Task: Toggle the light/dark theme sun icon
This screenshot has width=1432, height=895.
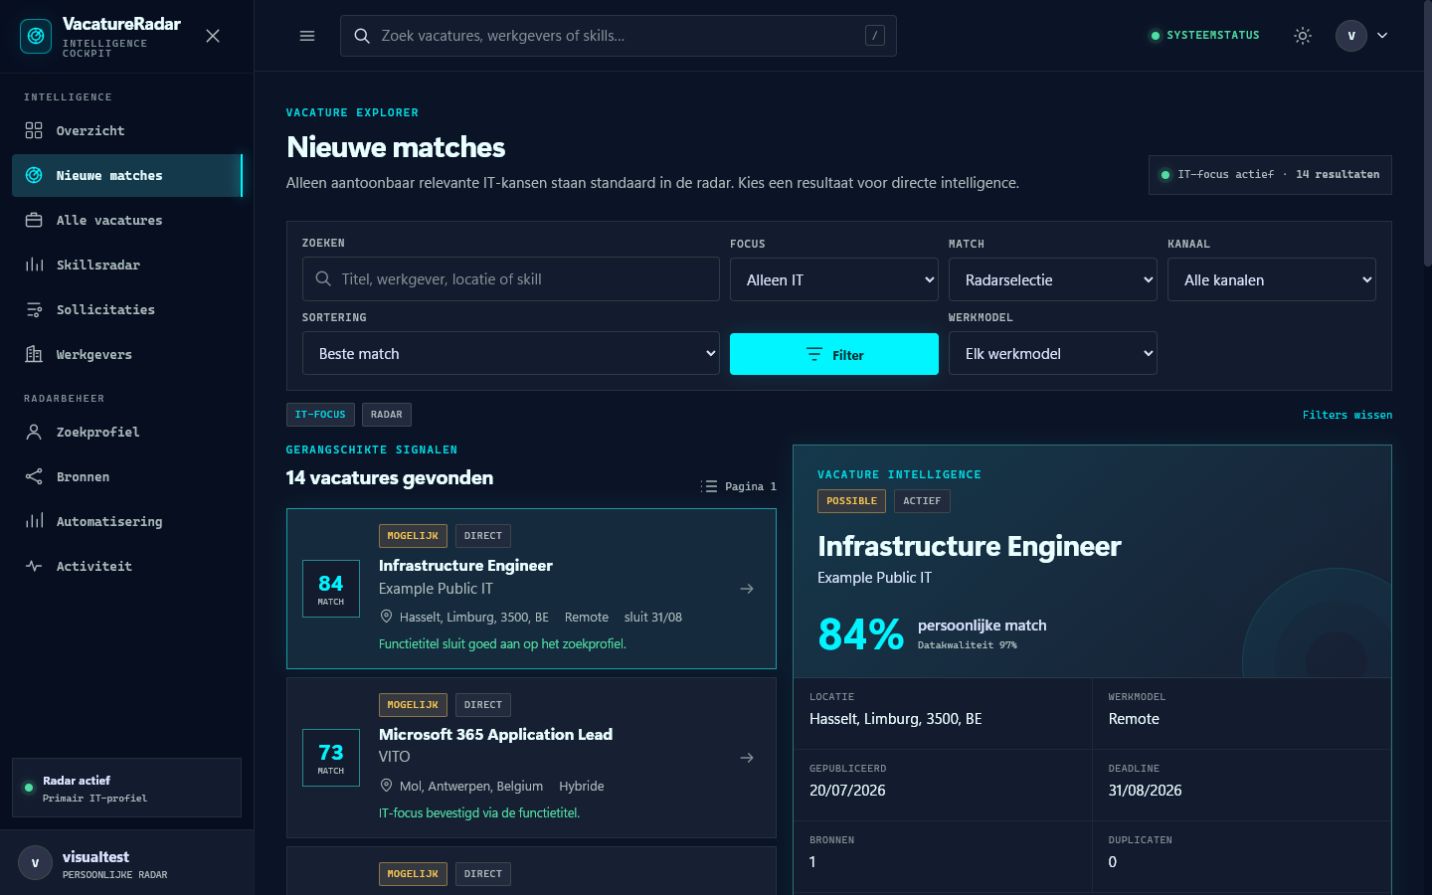Action: click(x=1302, y=35)
